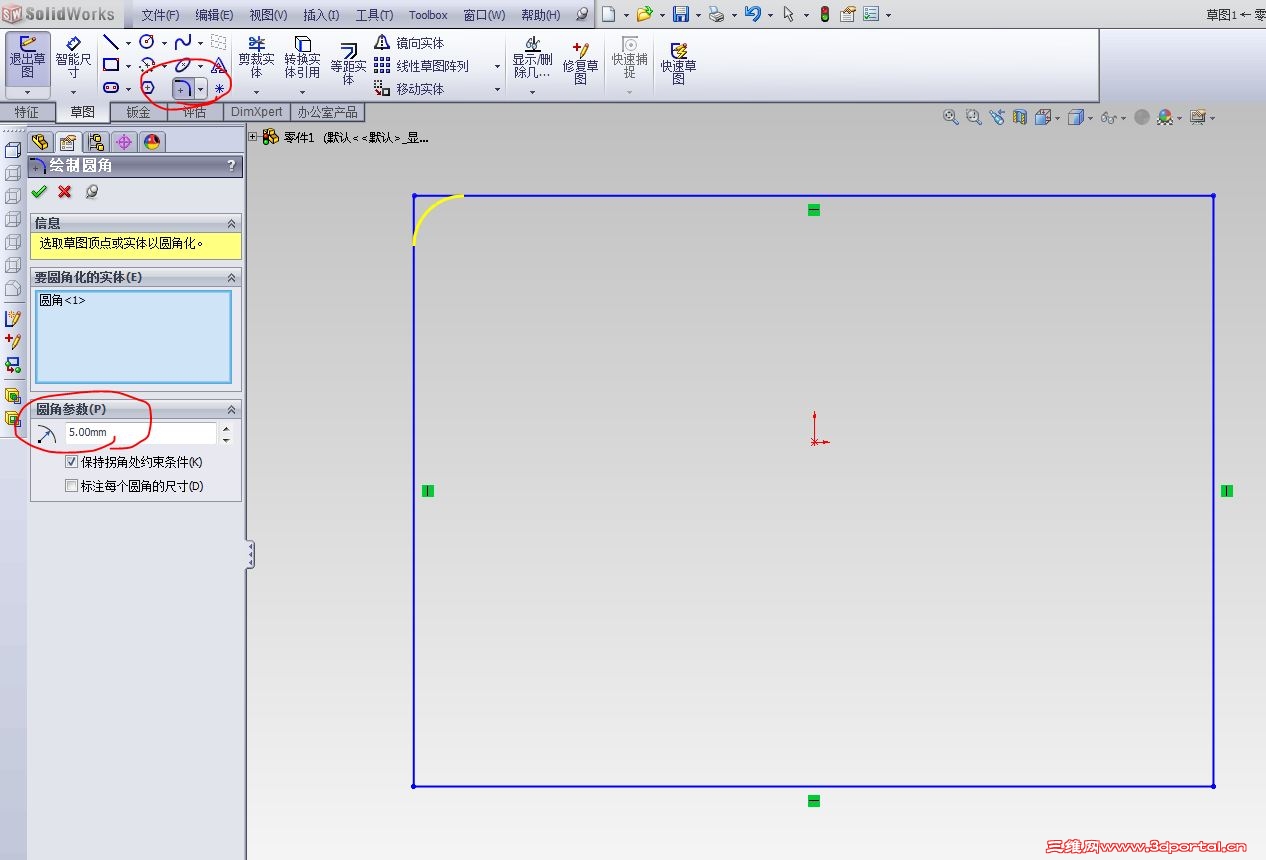
Task: Click Rapid Sketch (快速草图) tool
Action: pyautogui.click(x=678, y=62)
